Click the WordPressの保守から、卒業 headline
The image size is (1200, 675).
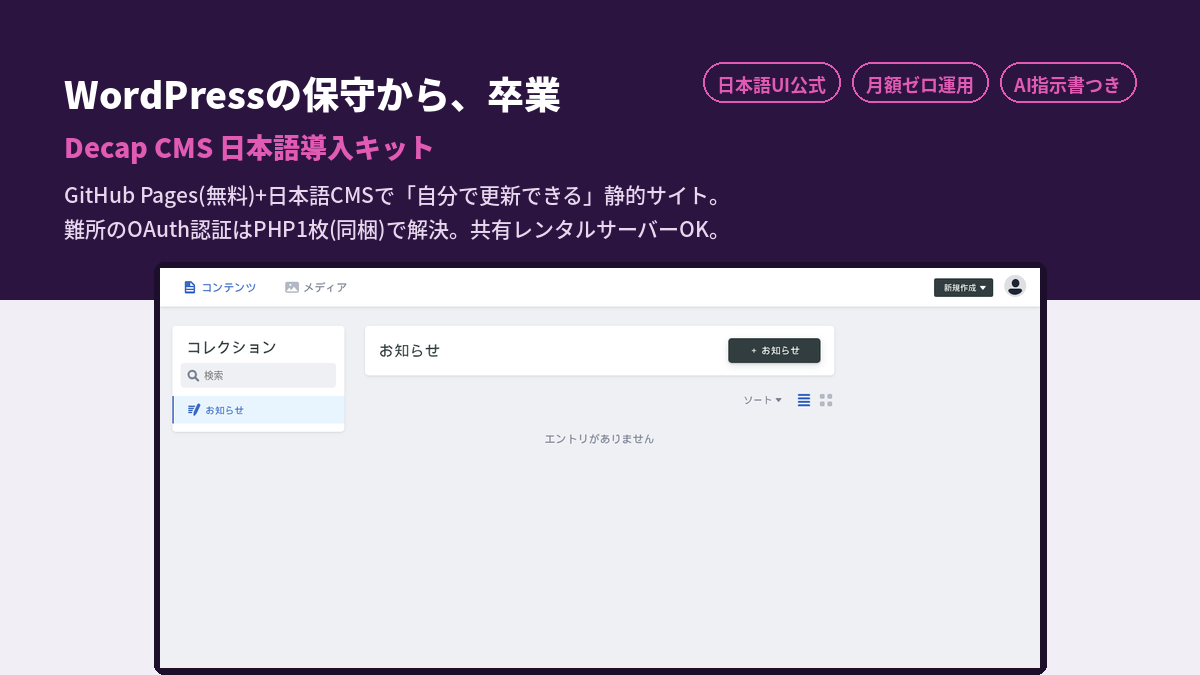[x=312, y=95]
